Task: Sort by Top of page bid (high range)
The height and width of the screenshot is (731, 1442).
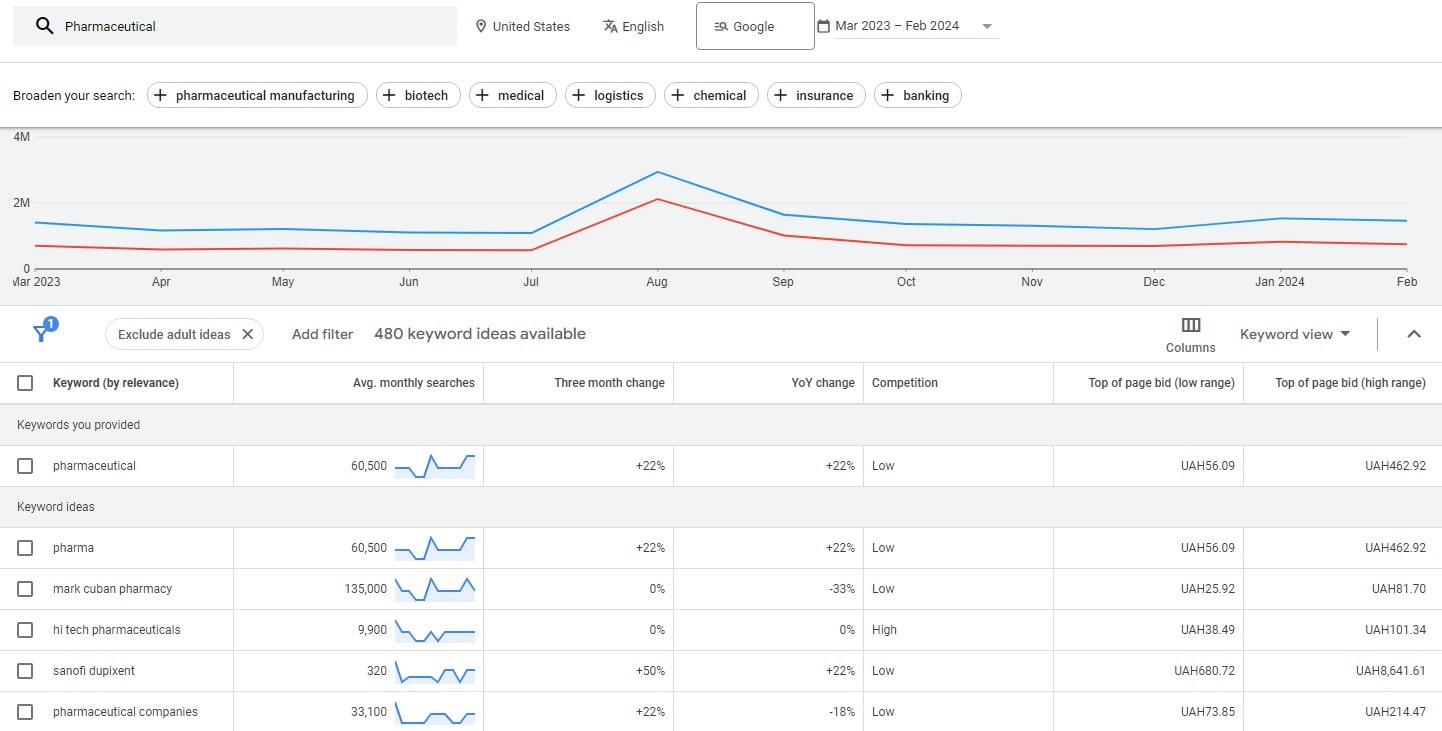Action: (1351, 383)
